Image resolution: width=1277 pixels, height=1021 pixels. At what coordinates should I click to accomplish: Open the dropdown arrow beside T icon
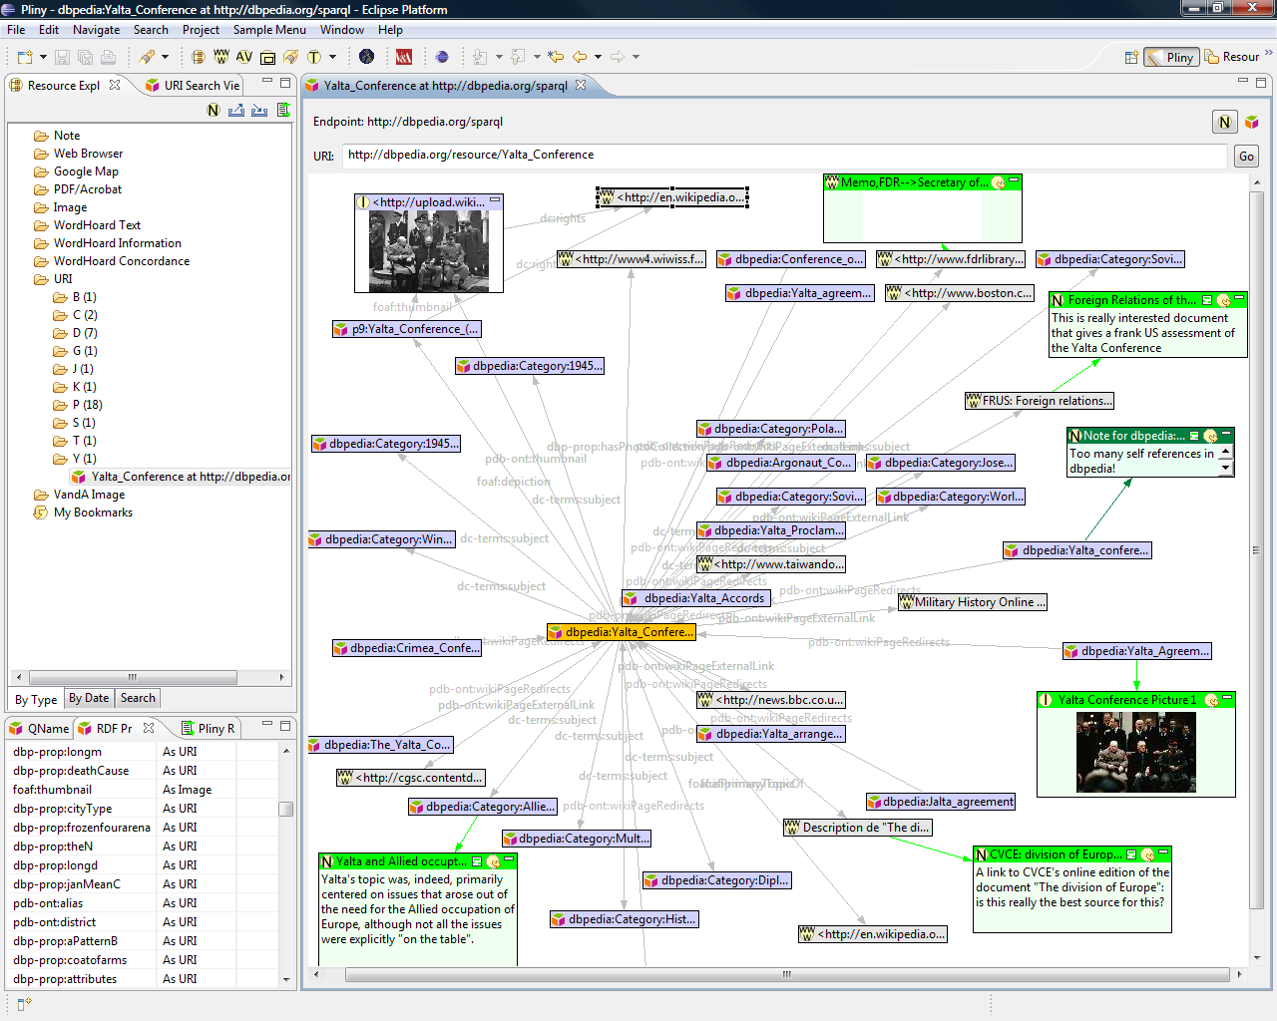pos(333,57)
